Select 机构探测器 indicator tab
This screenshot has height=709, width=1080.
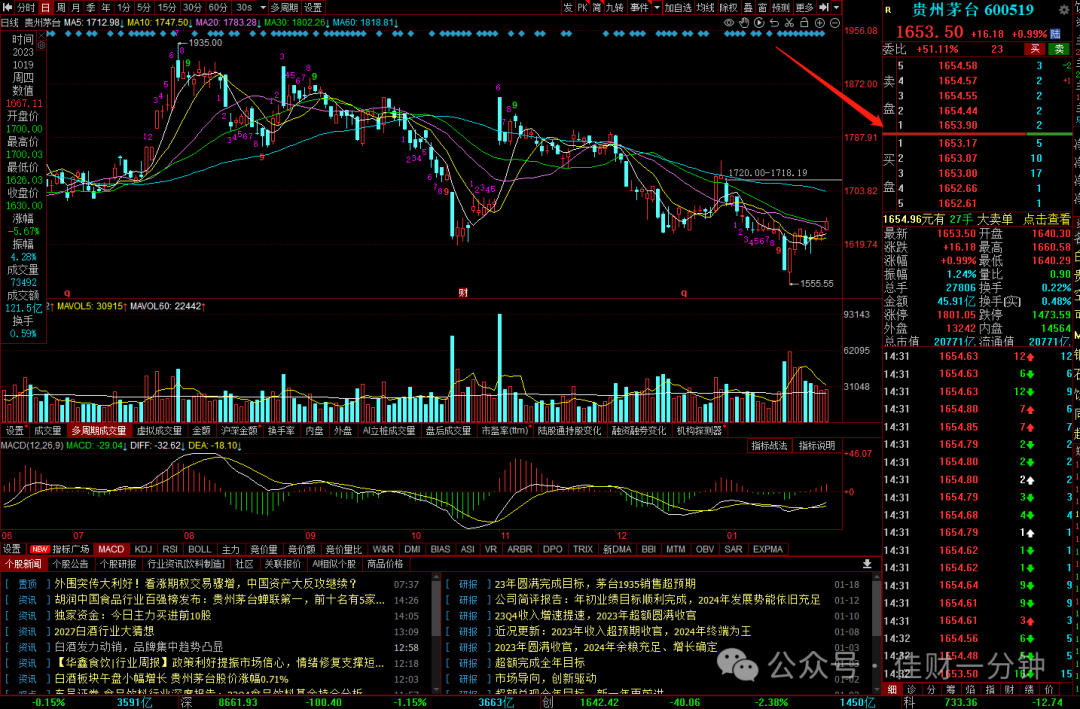pyautogui.click(x=699, y=431)
